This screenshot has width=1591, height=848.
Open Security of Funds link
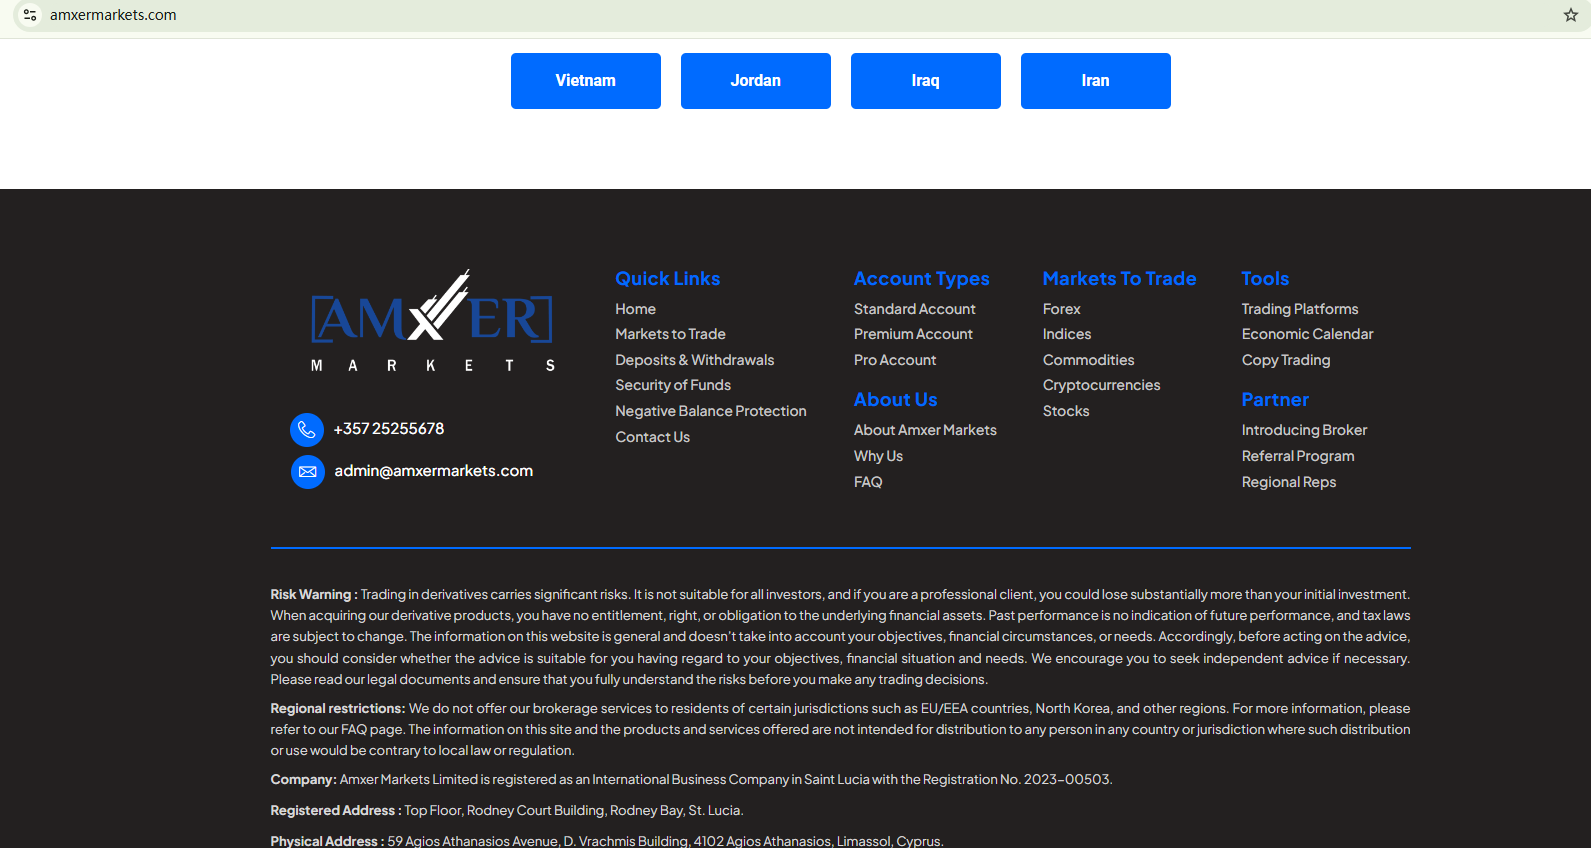click(x=673, y=385)
